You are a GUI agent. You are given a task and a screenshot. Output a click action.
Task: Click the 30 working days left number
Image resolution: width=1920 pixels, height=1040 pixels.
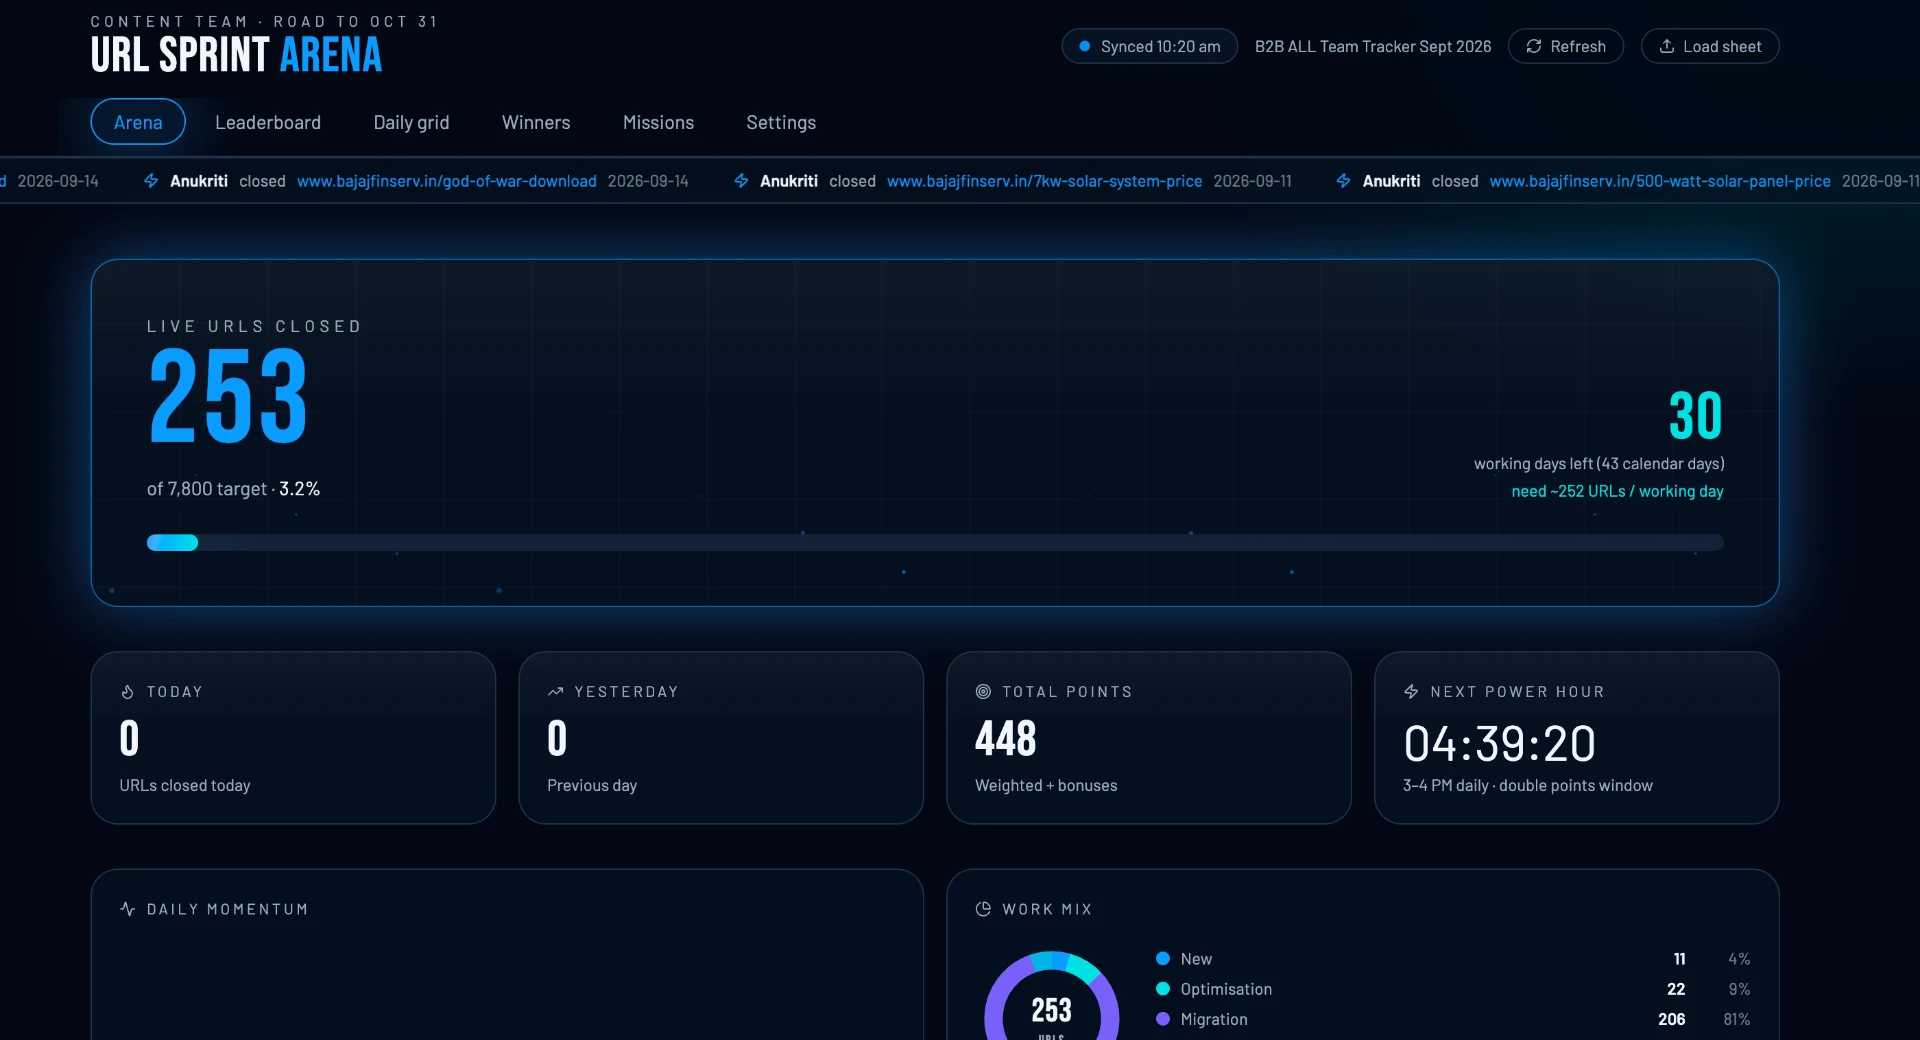click(x=1696, y=416)
